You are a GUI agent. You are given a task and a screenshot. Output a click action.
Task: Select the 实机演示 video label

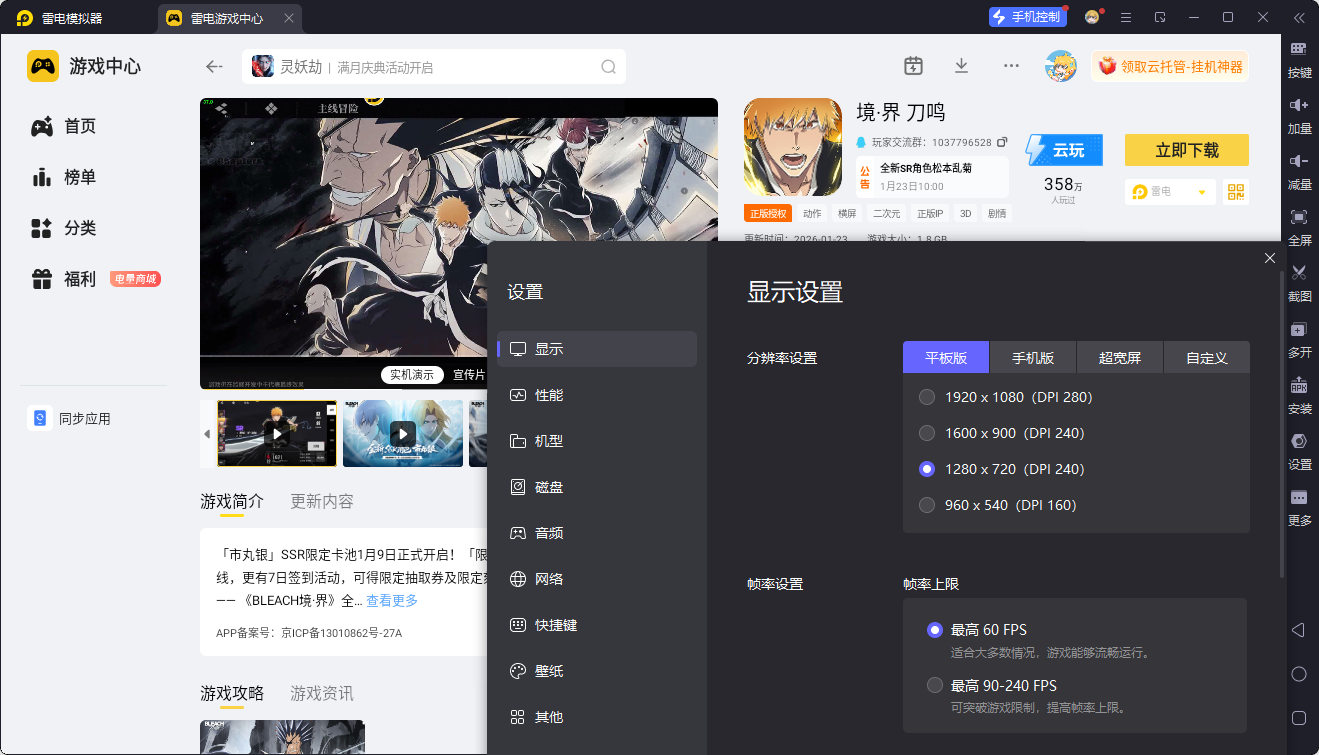click(412, 375)
